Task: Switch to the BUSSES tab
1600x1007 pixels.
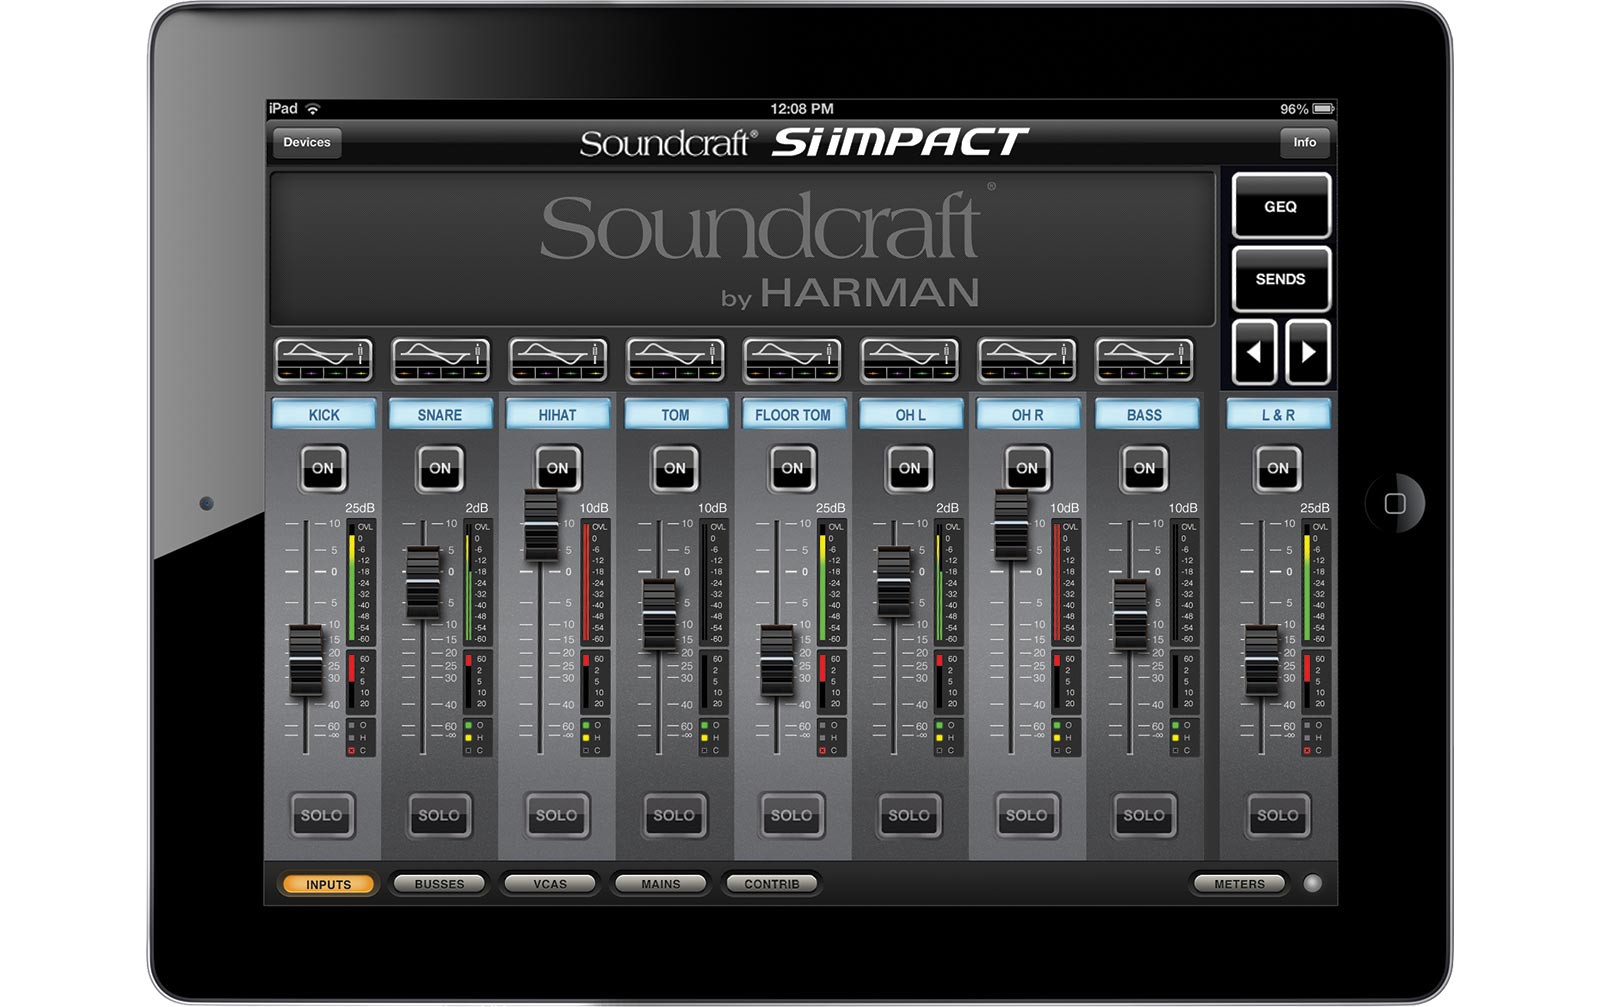Action: [439, 884]
